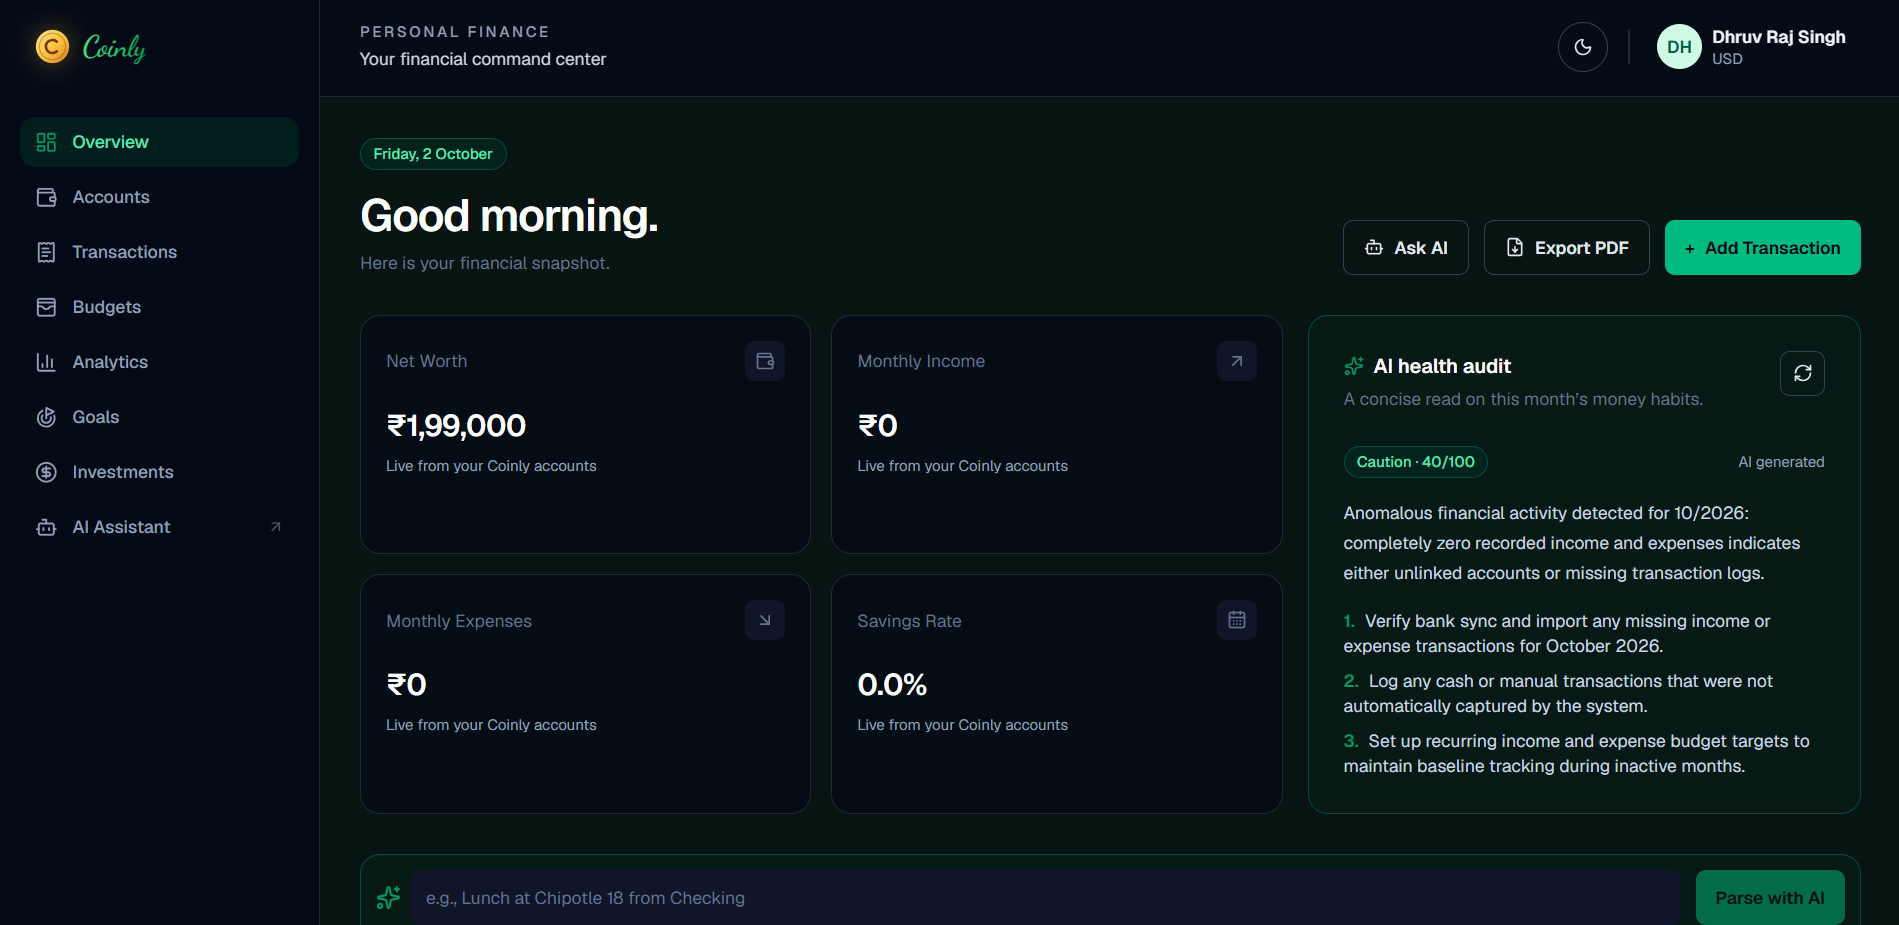Click recommendation 1 about verifying bank sync
1899x925 pixels.
point(1557,633)
